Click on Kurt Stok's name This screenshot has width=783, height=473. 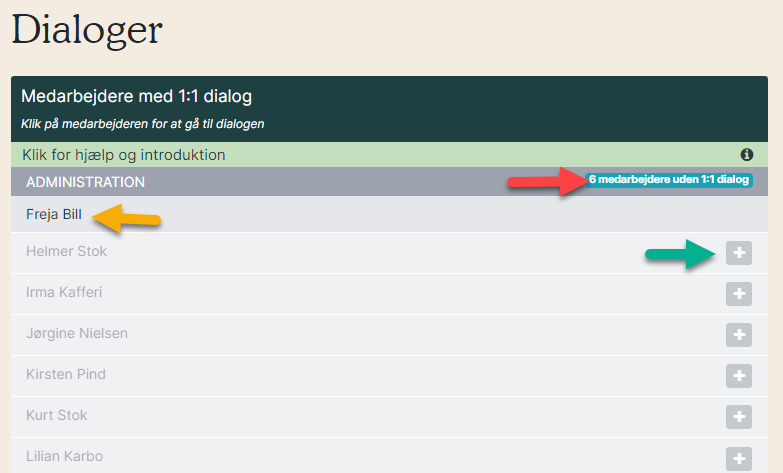[x=56, y=415]
